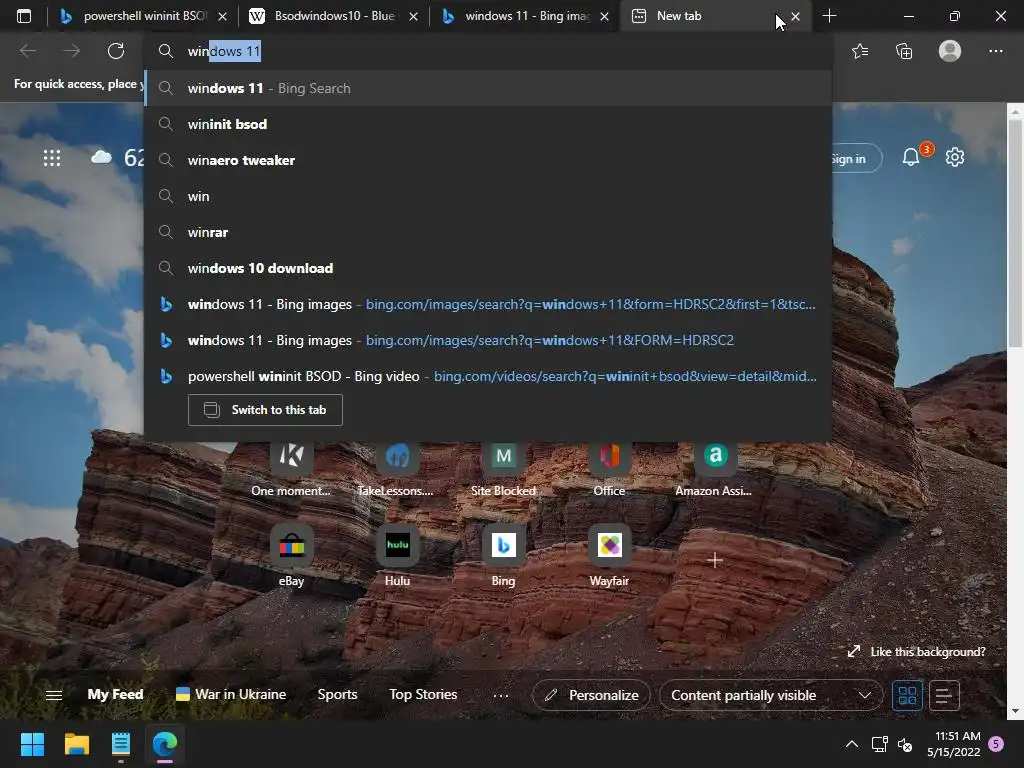Select windows 10 download suggestion
Screen dimensions: 1024x768
pos(487,268)
